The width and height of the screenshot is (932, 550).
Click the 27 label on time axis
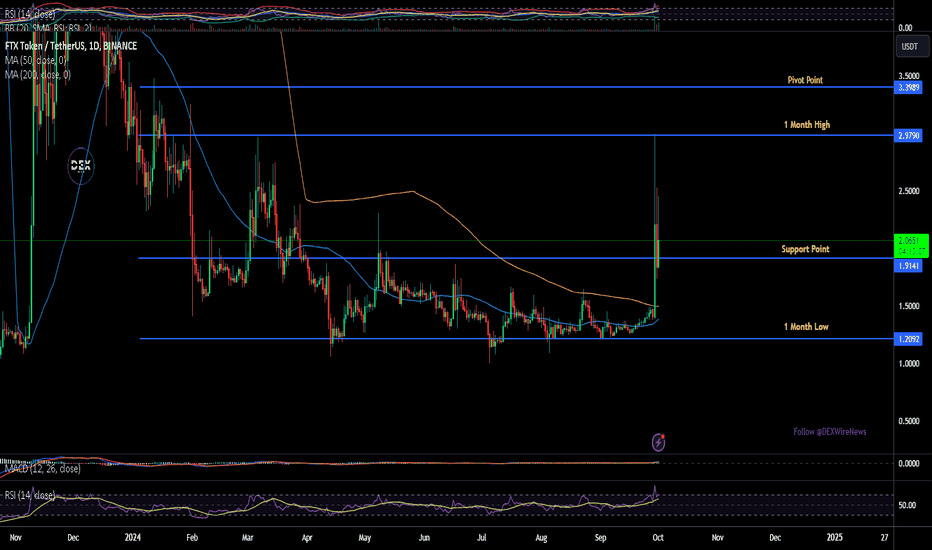point(884,538)
